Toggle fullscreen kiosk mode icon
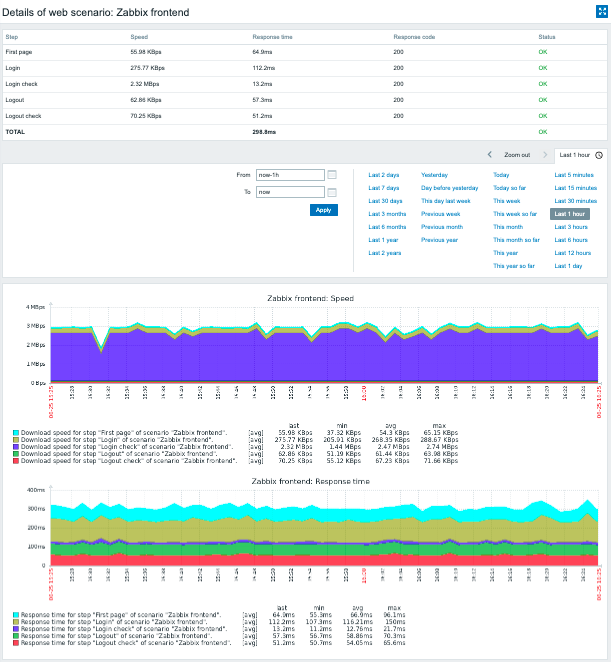611x662 pixels. click(x=601, y=12)
